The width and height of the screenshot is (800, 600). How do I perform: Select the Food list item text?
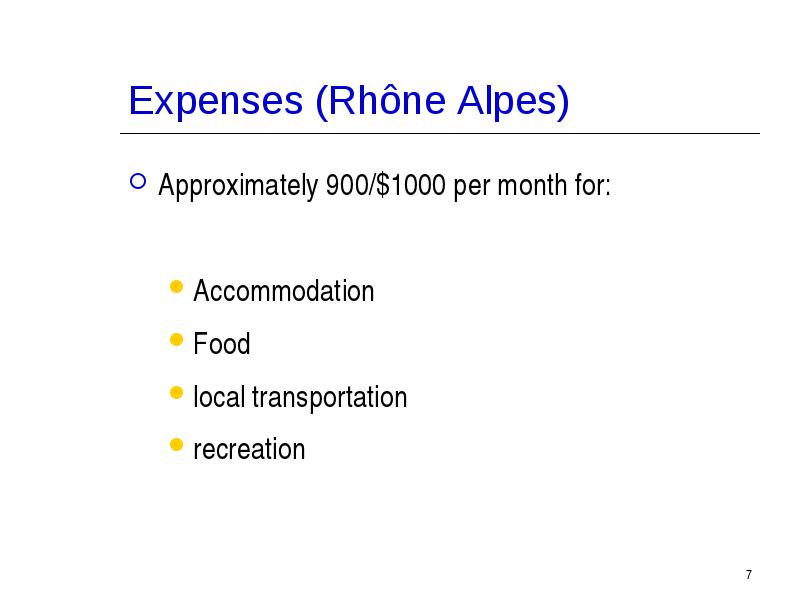point(222,343)
